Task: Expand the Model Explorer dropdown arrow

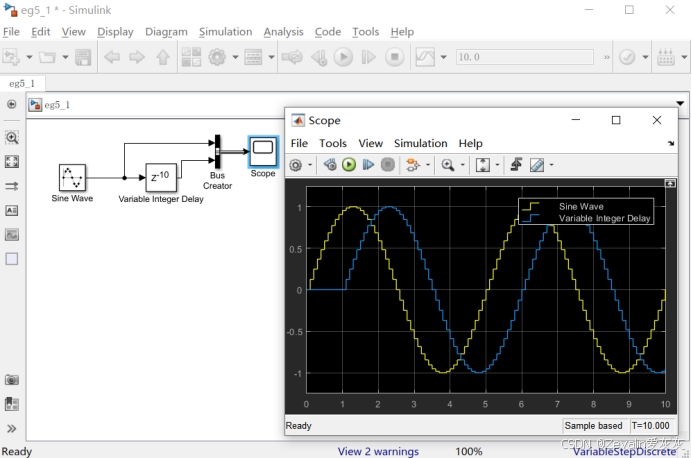Action: click(271, 57)
